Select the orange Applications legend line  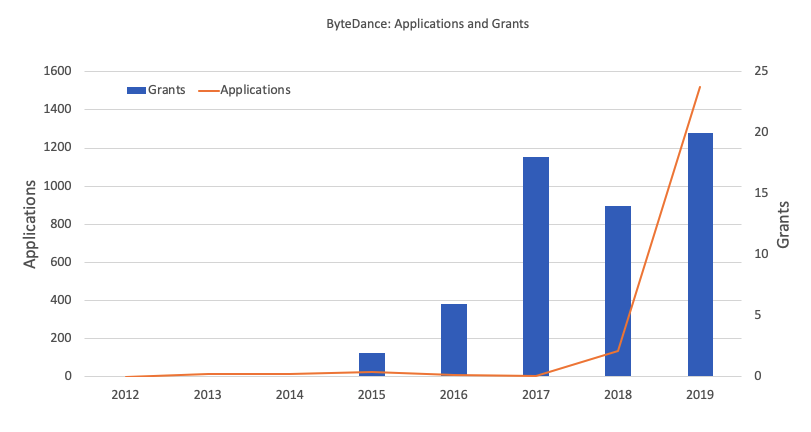coord(208,91)
